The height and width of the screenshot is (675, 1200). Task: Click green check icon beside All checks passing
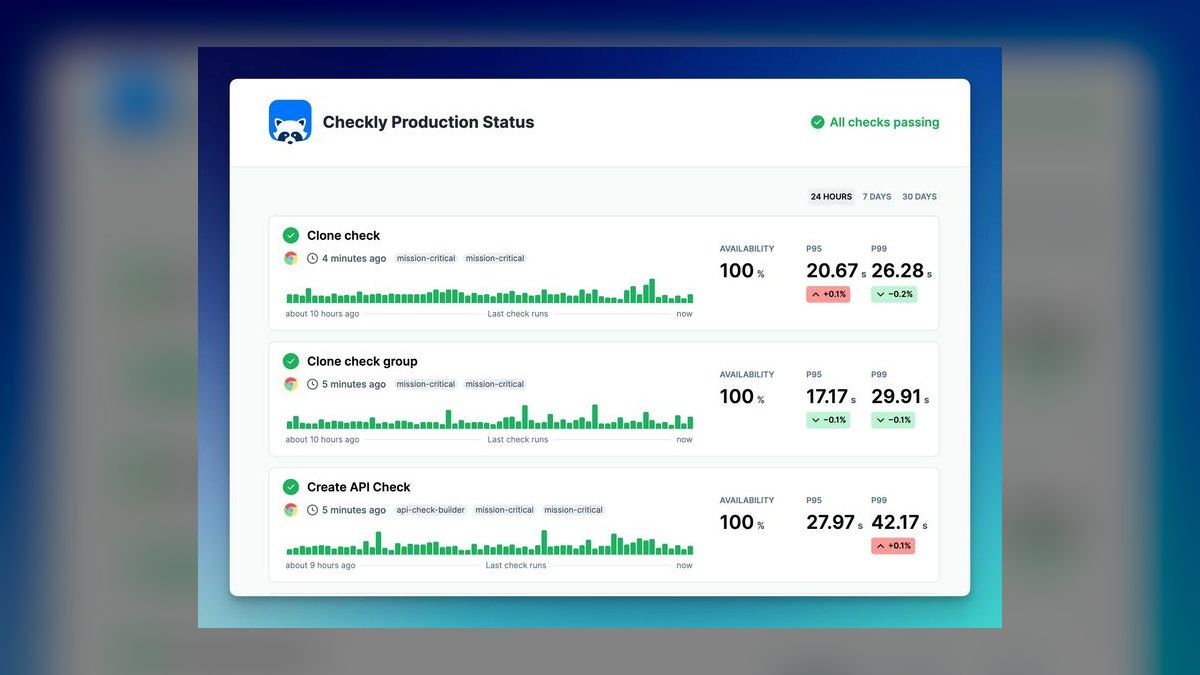[818, 122]
